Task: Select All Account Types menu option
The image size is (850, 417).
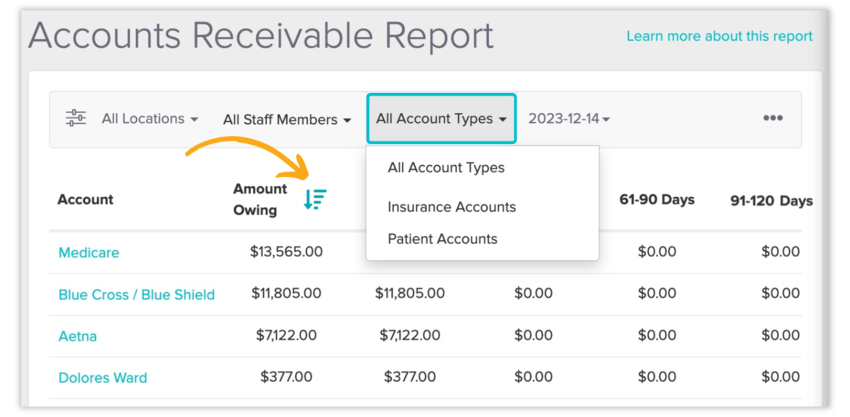Action: pyautogui.click(x=446, y=168)
